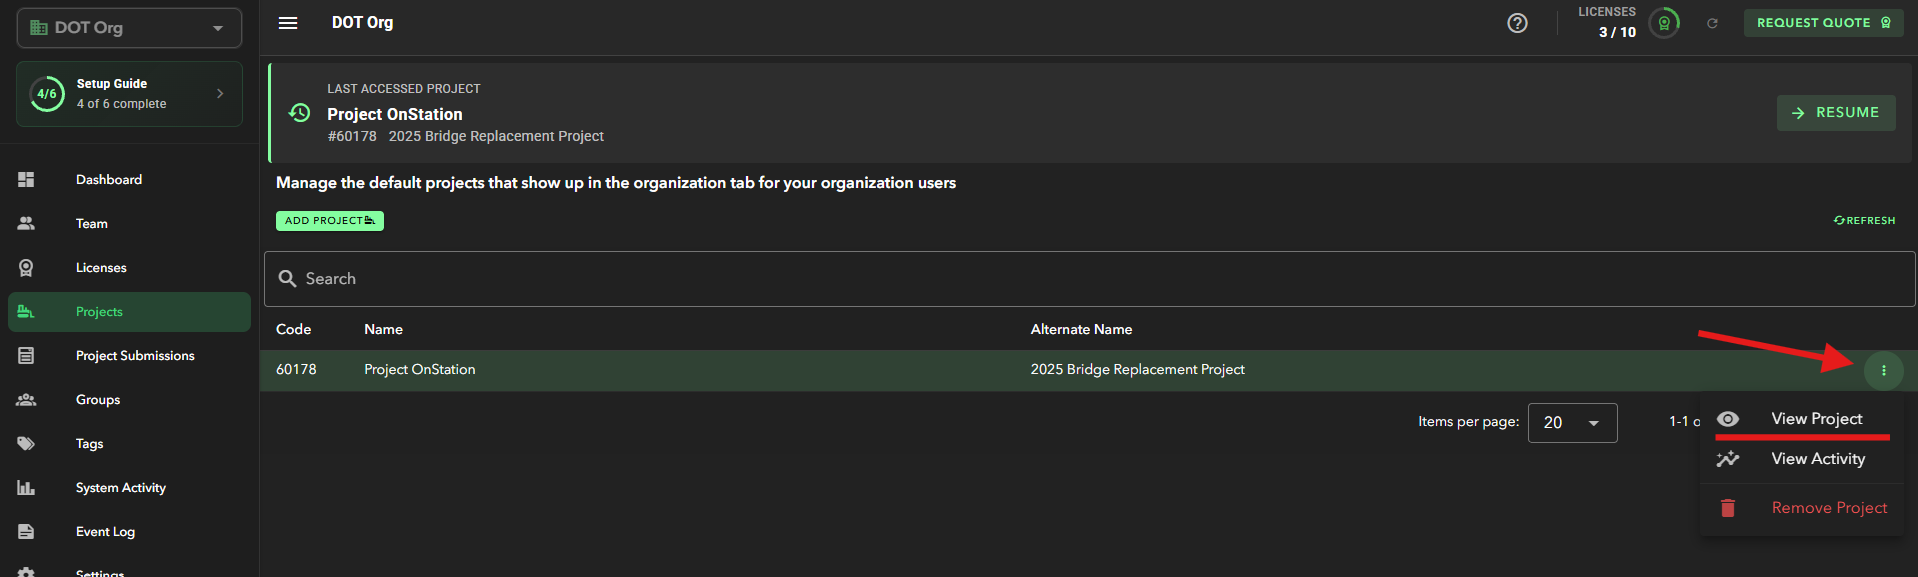Image resolution: width=1918 pixels, height=577 pixels.
Task: Click the Refresh link above the table
Action: click(1864, 221)
